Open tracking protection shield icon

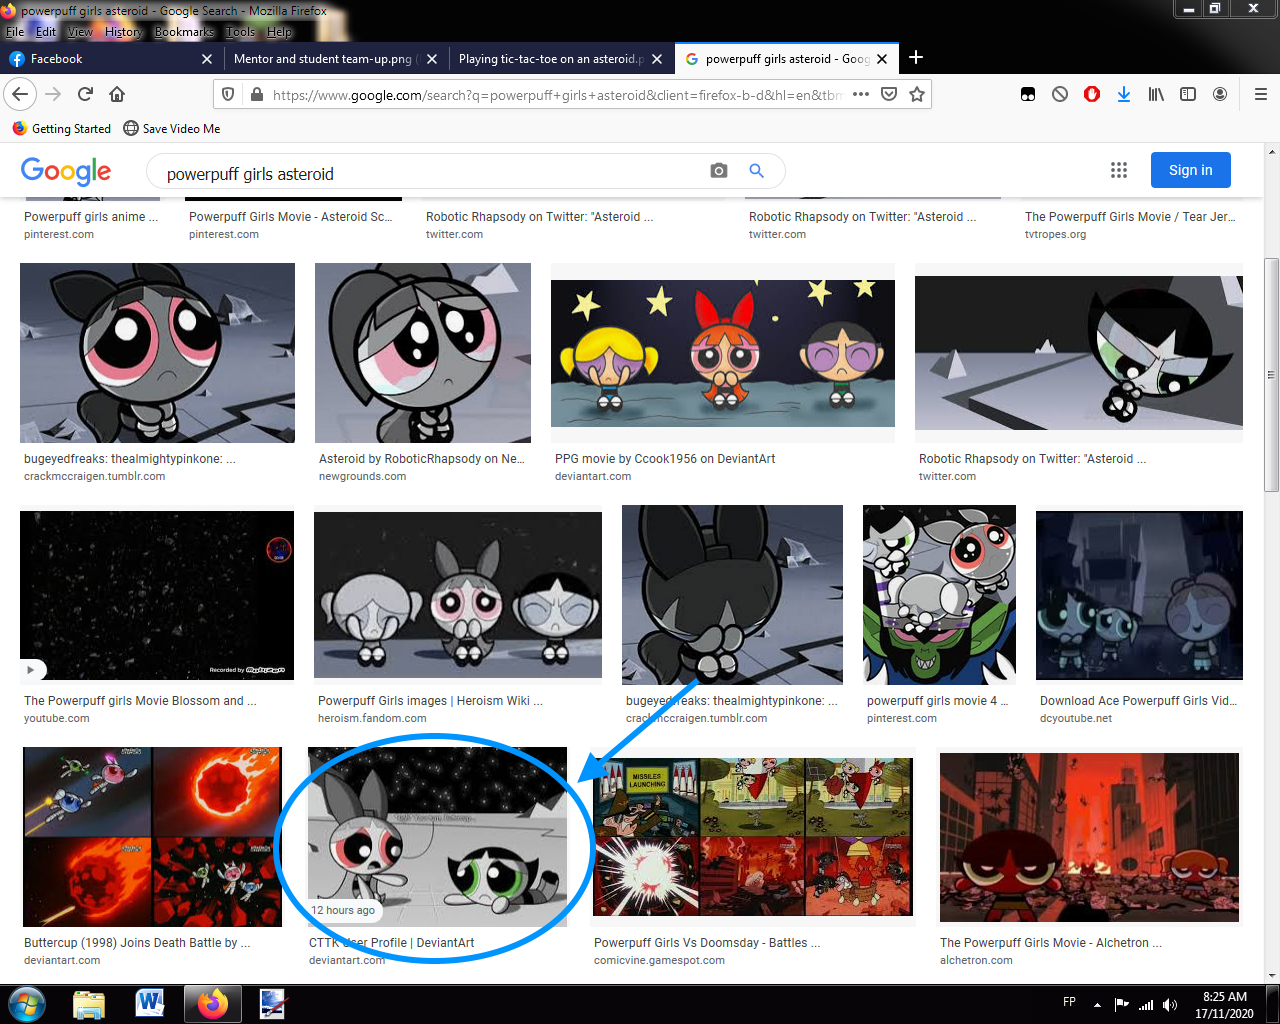228,94
